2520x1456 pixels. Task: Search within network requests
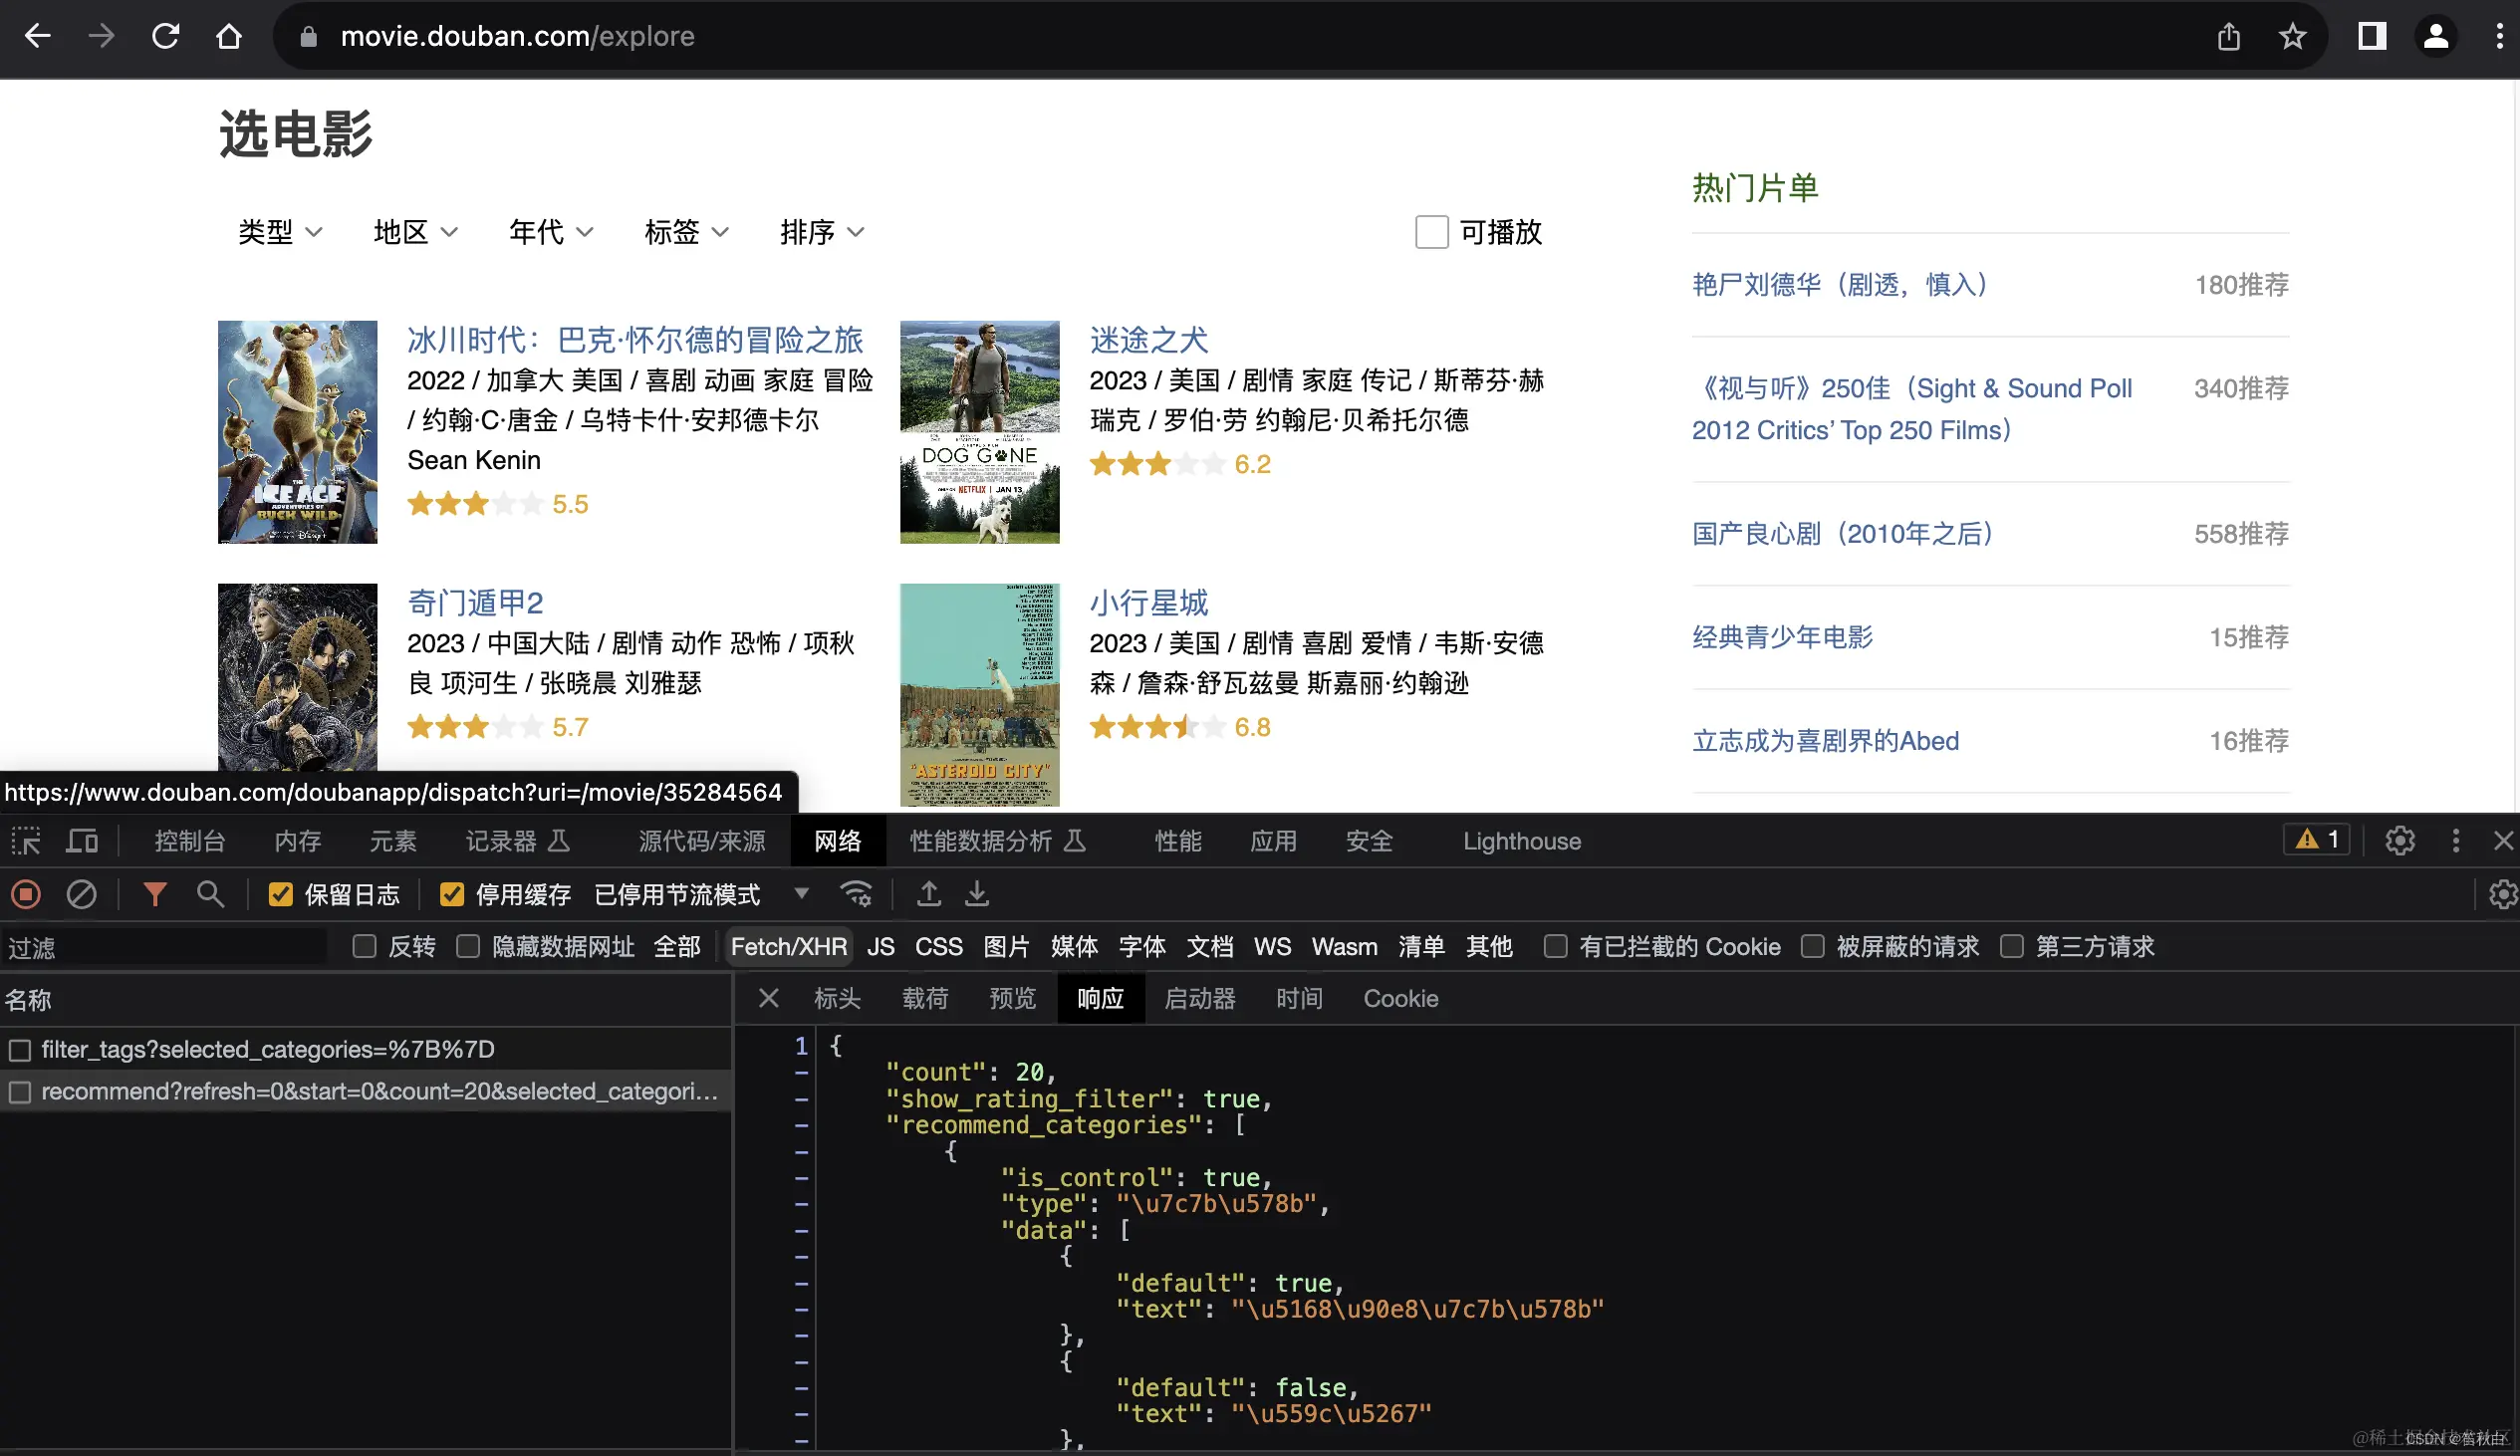pyautogui.click(x=210, y=894)
